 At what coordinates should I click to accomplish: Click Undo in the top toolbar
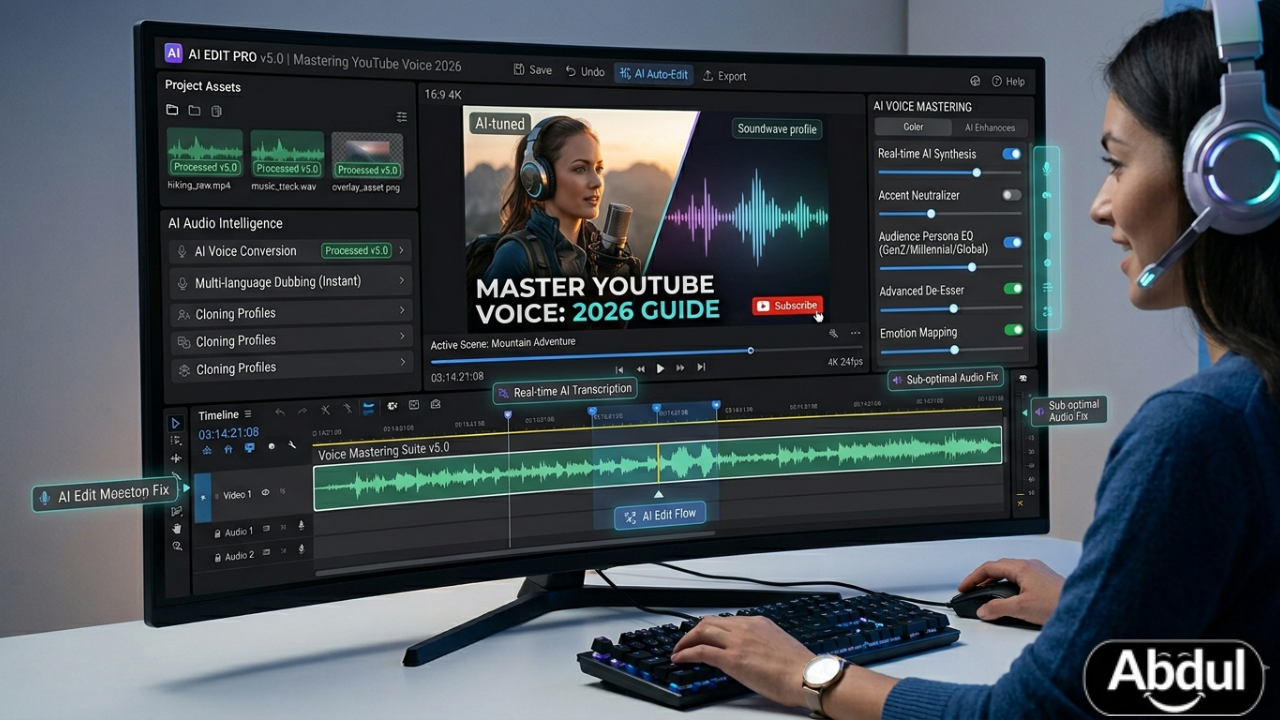tap(585, 72)
